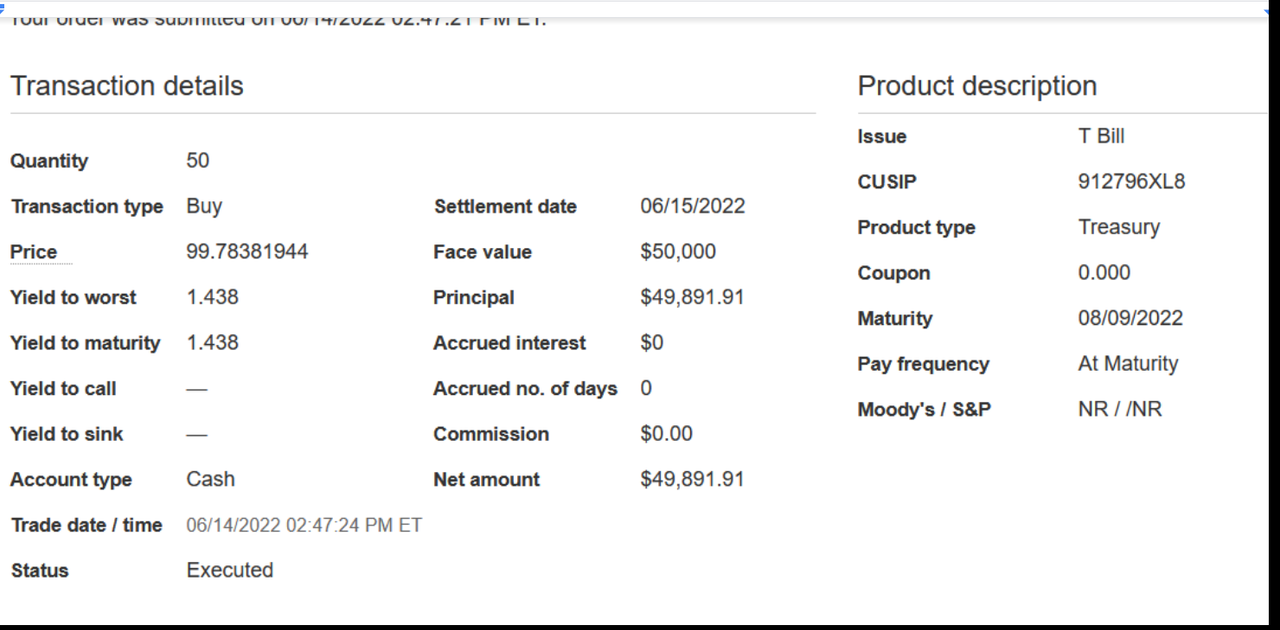The height and width of the screenshot is (630, 1280).
Task: Click the Account type Cash value
Action: (x=210, y=479)
